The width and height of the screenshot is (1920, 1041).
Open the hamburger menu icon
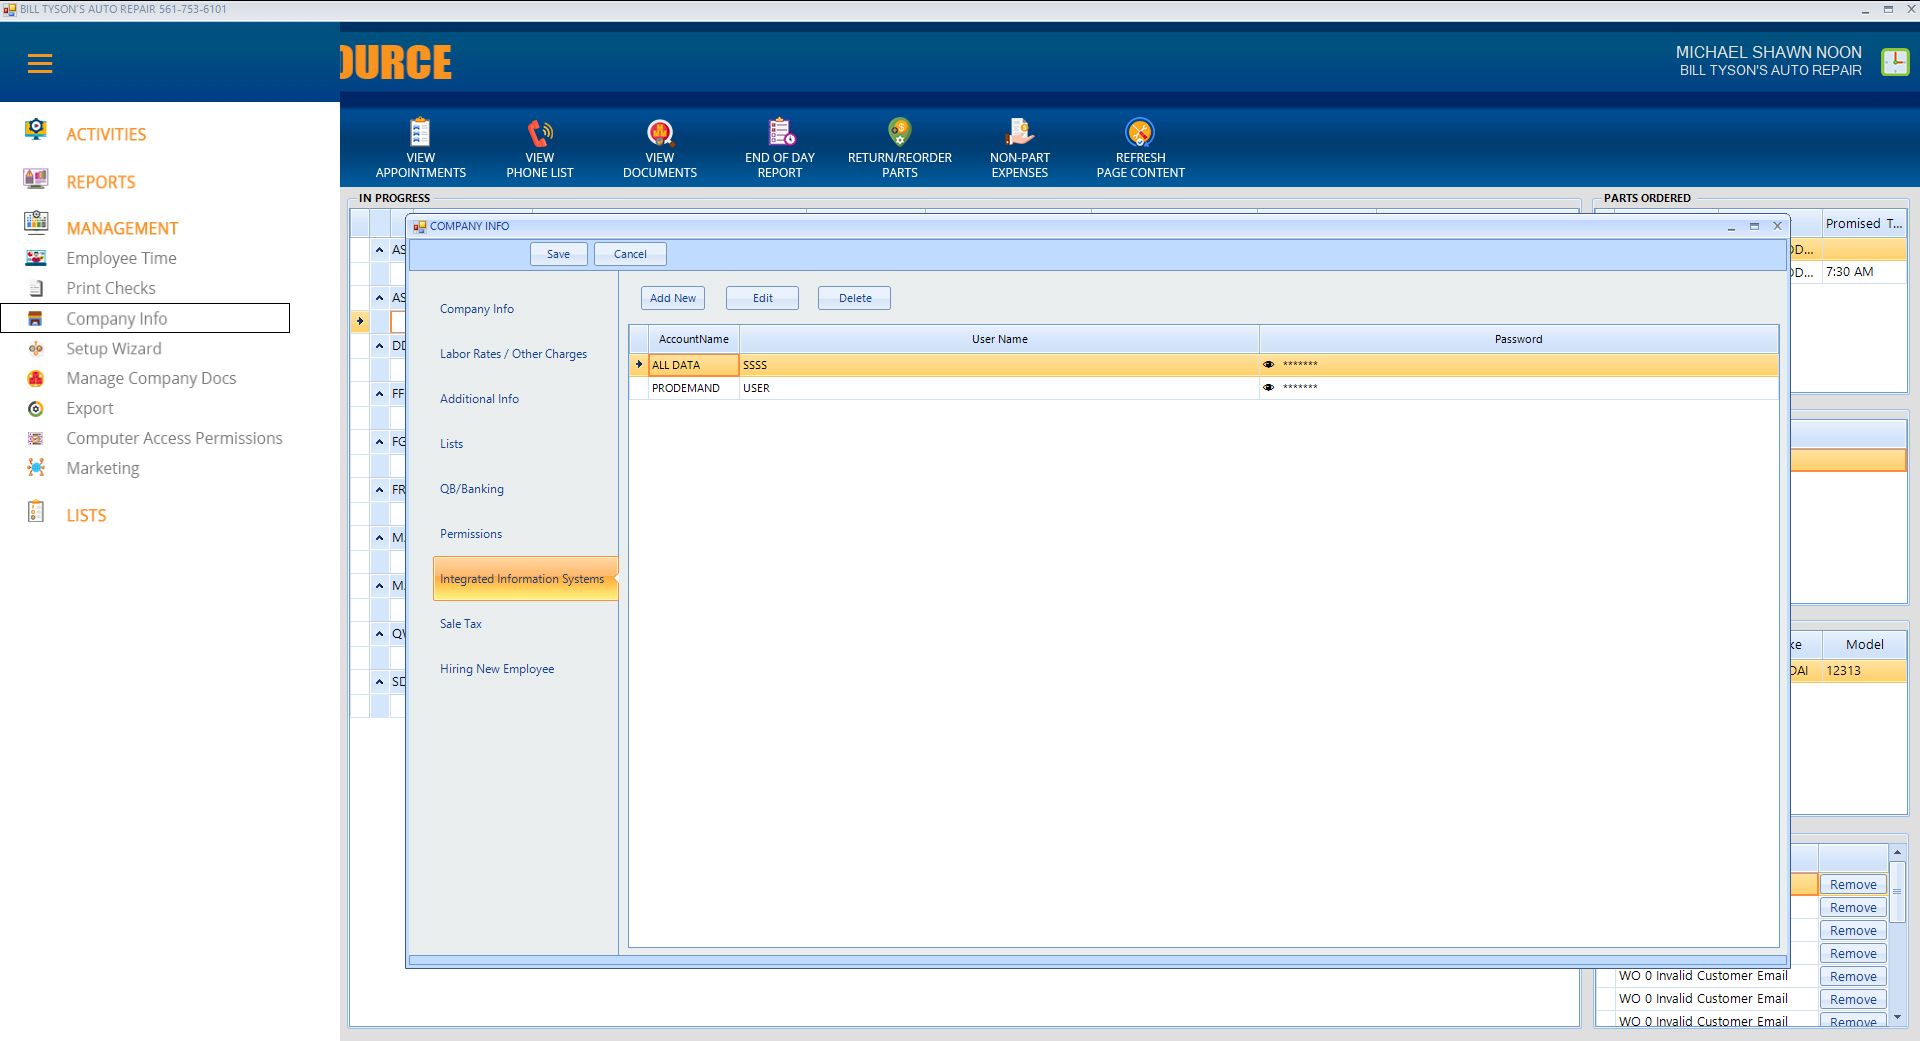(x=40, y=64)
